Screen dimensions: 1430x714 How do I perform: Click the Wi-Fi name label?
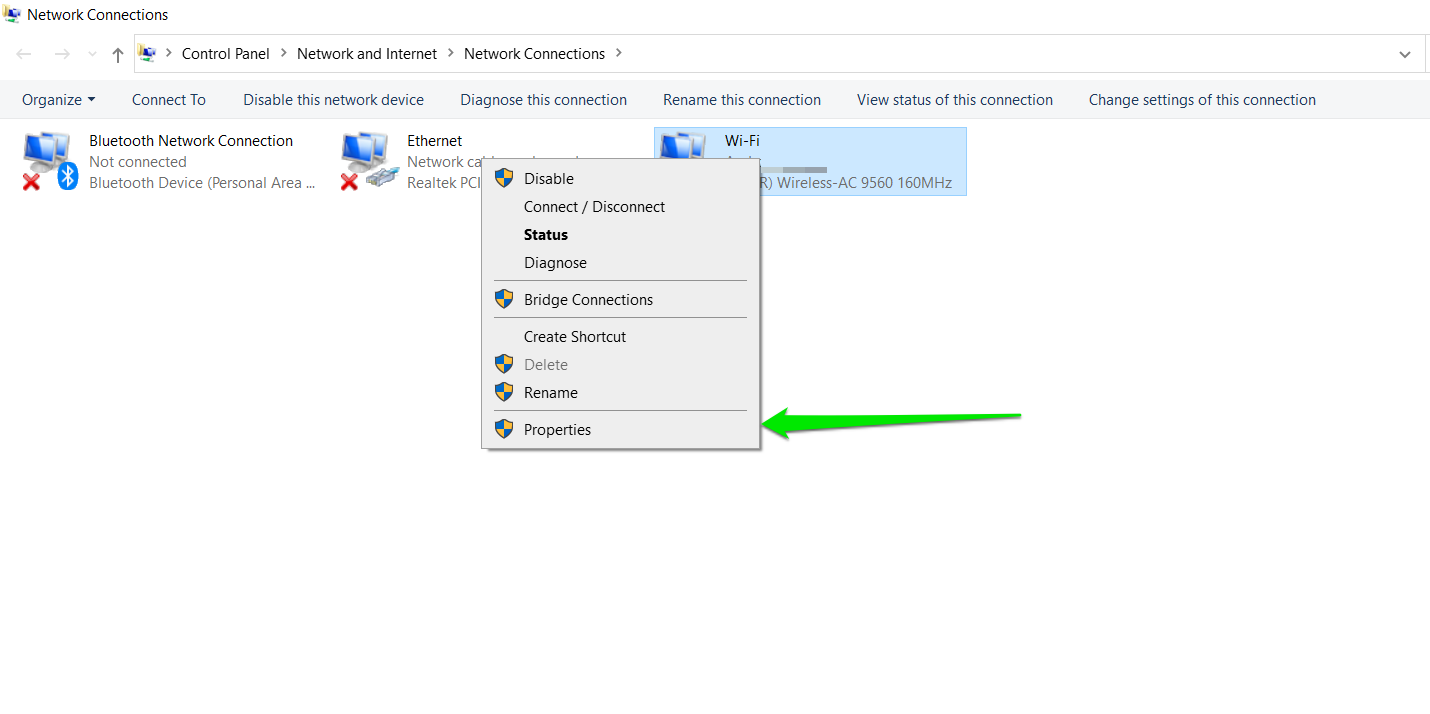pyautogui.click(x=742, y=141)
